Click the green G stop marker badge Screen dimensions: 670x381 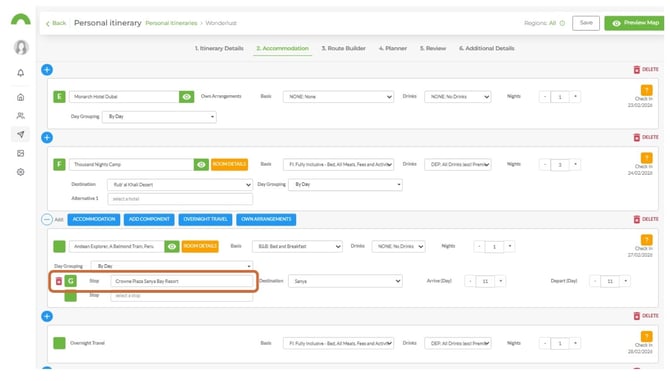pos(71,281)
